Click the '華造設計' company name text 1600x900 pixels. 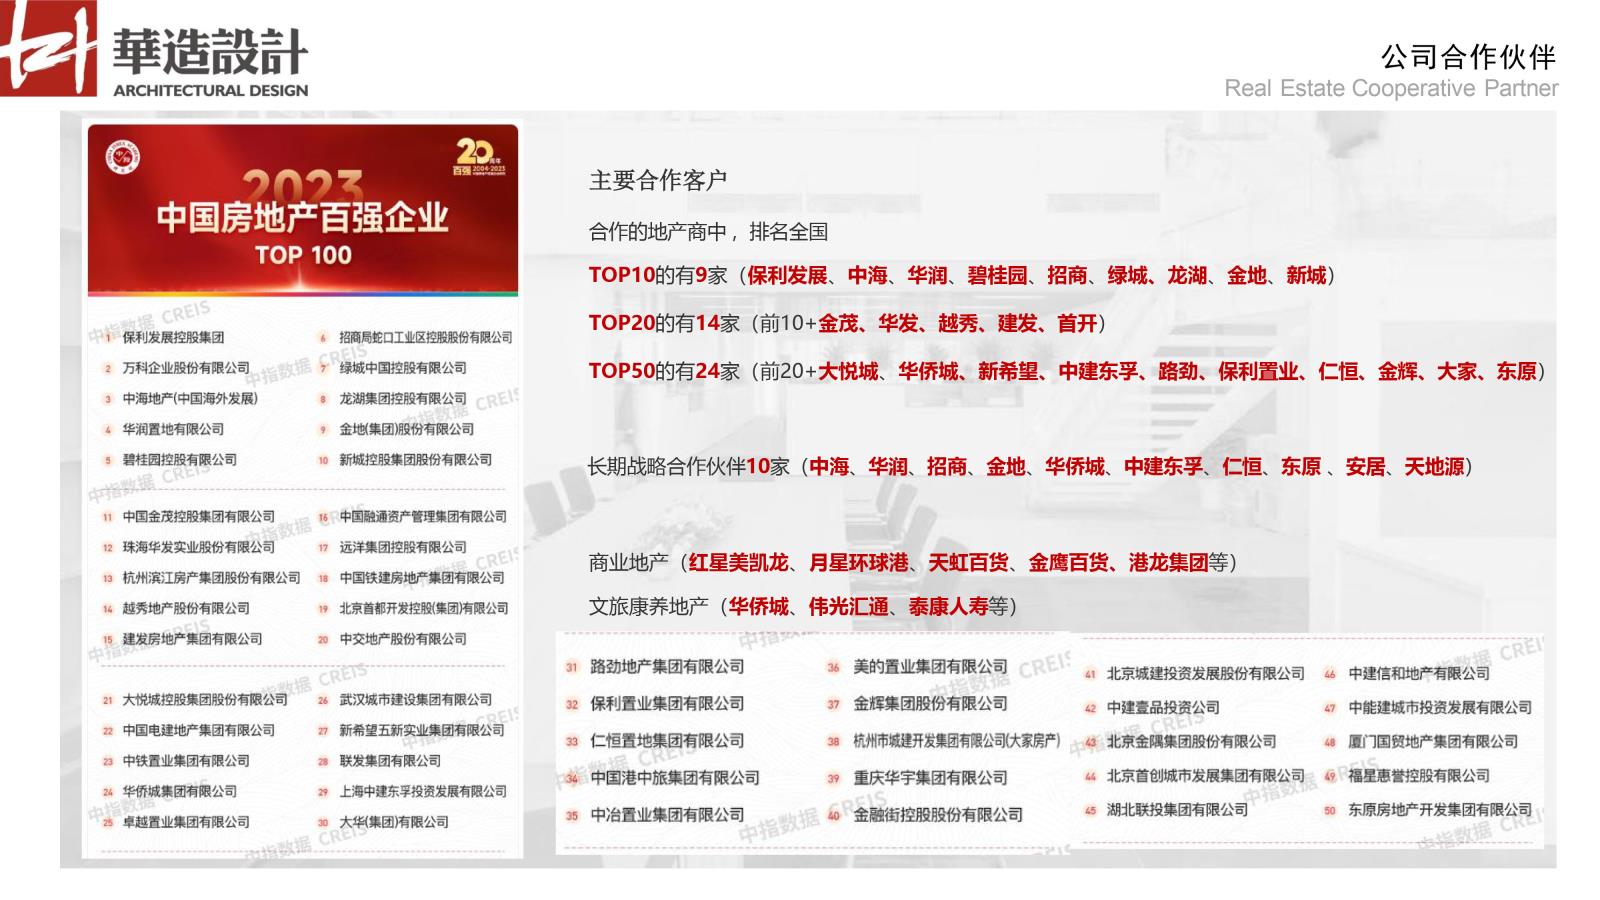click(210, 50)
